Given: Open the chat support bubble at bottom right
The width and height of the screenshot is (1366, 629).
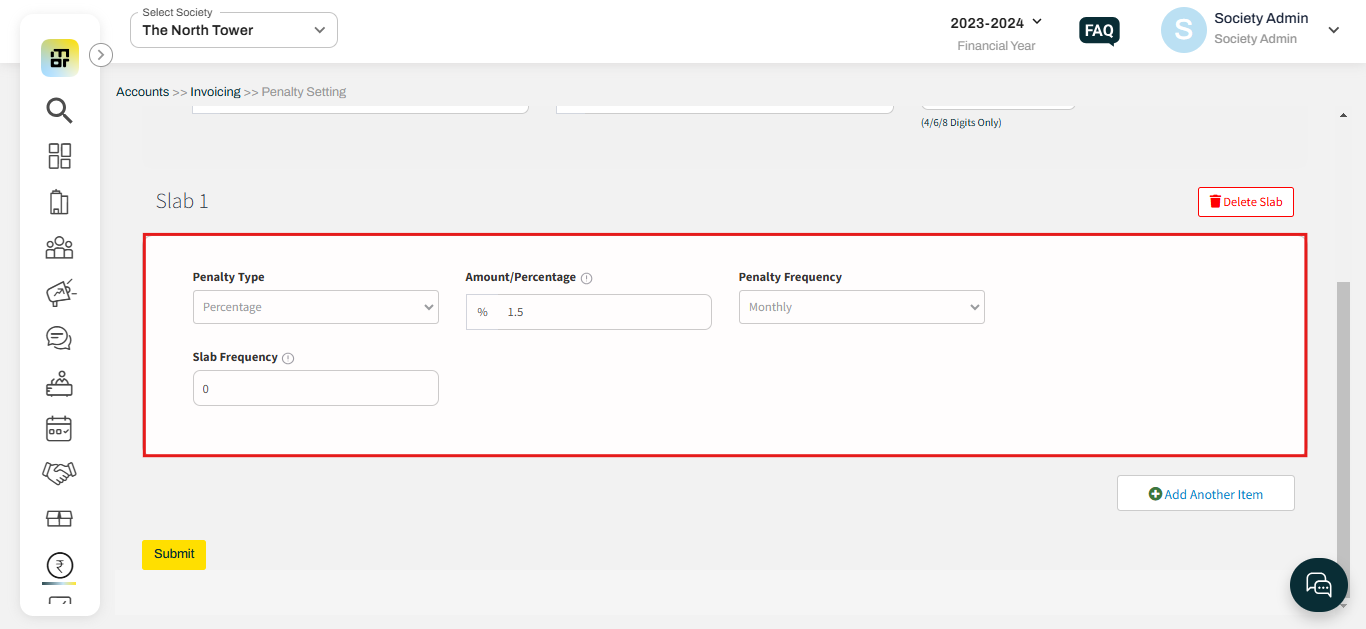Looking at the screenshot, I should (1318, 585).
